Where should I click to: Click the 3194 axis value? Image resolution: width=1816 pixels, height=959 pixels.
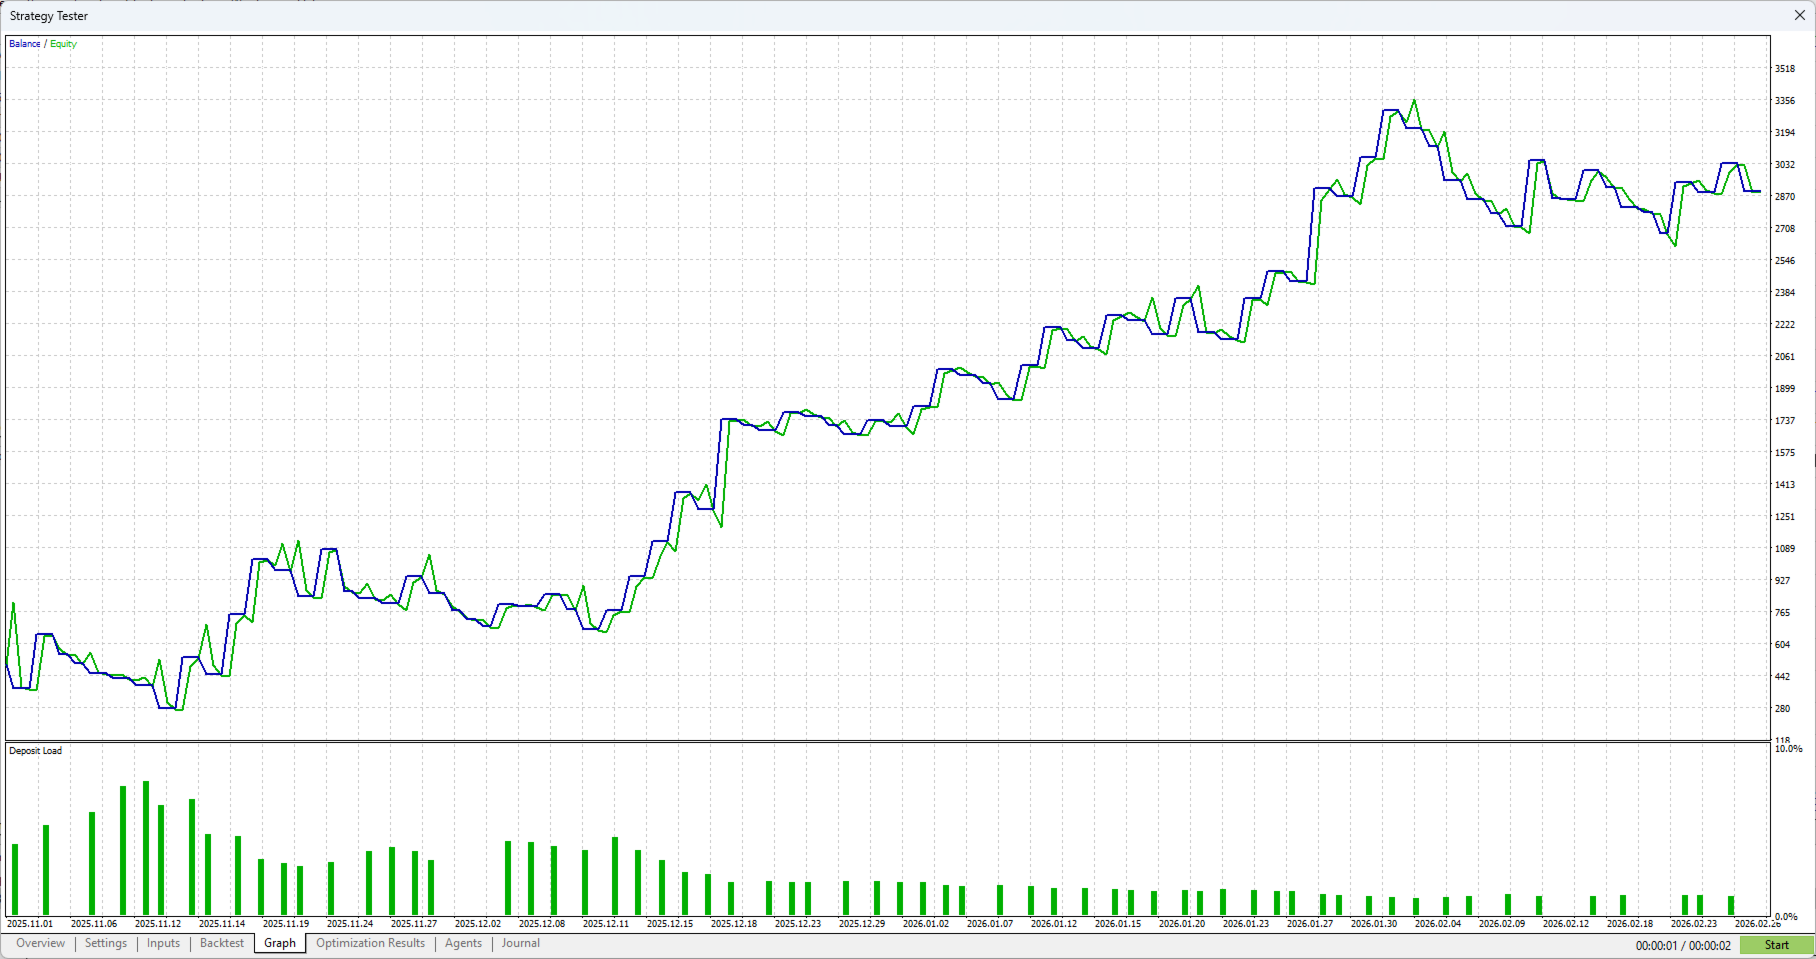coord(1785,133)
